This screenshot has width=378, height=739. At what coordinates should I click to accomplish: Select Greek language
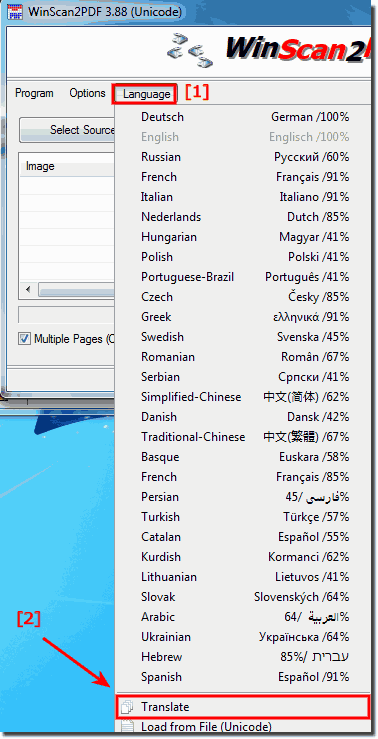pyautogui.click(x=242, y=317)
